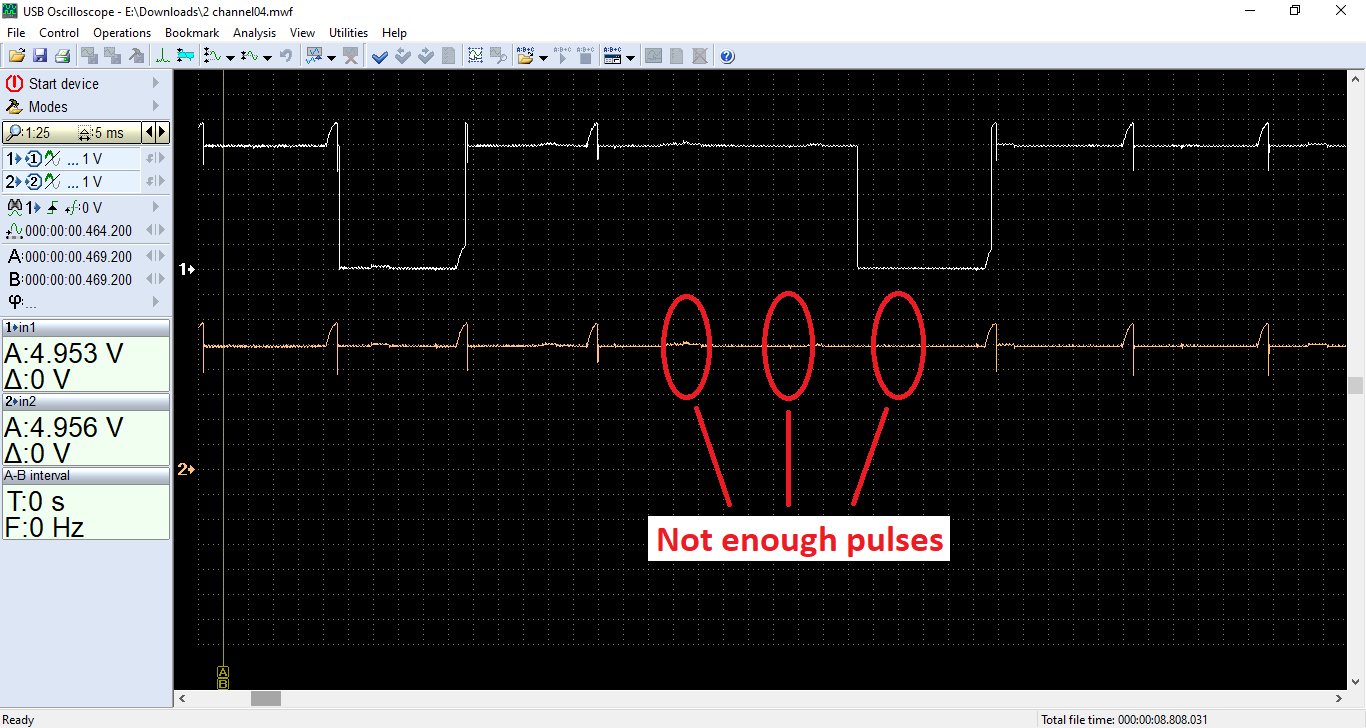The width and height of the screenshot is (1366, 728).
Task: Open the Help question-mark icon
Action: click(726, 56)
